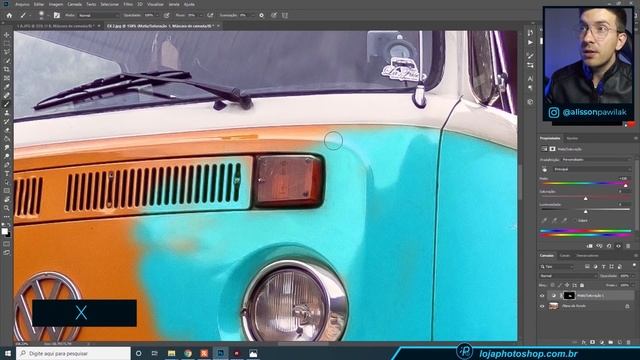Switch to the Canais tab
This screenshot has width=640, height=360.
pos(565,256)
